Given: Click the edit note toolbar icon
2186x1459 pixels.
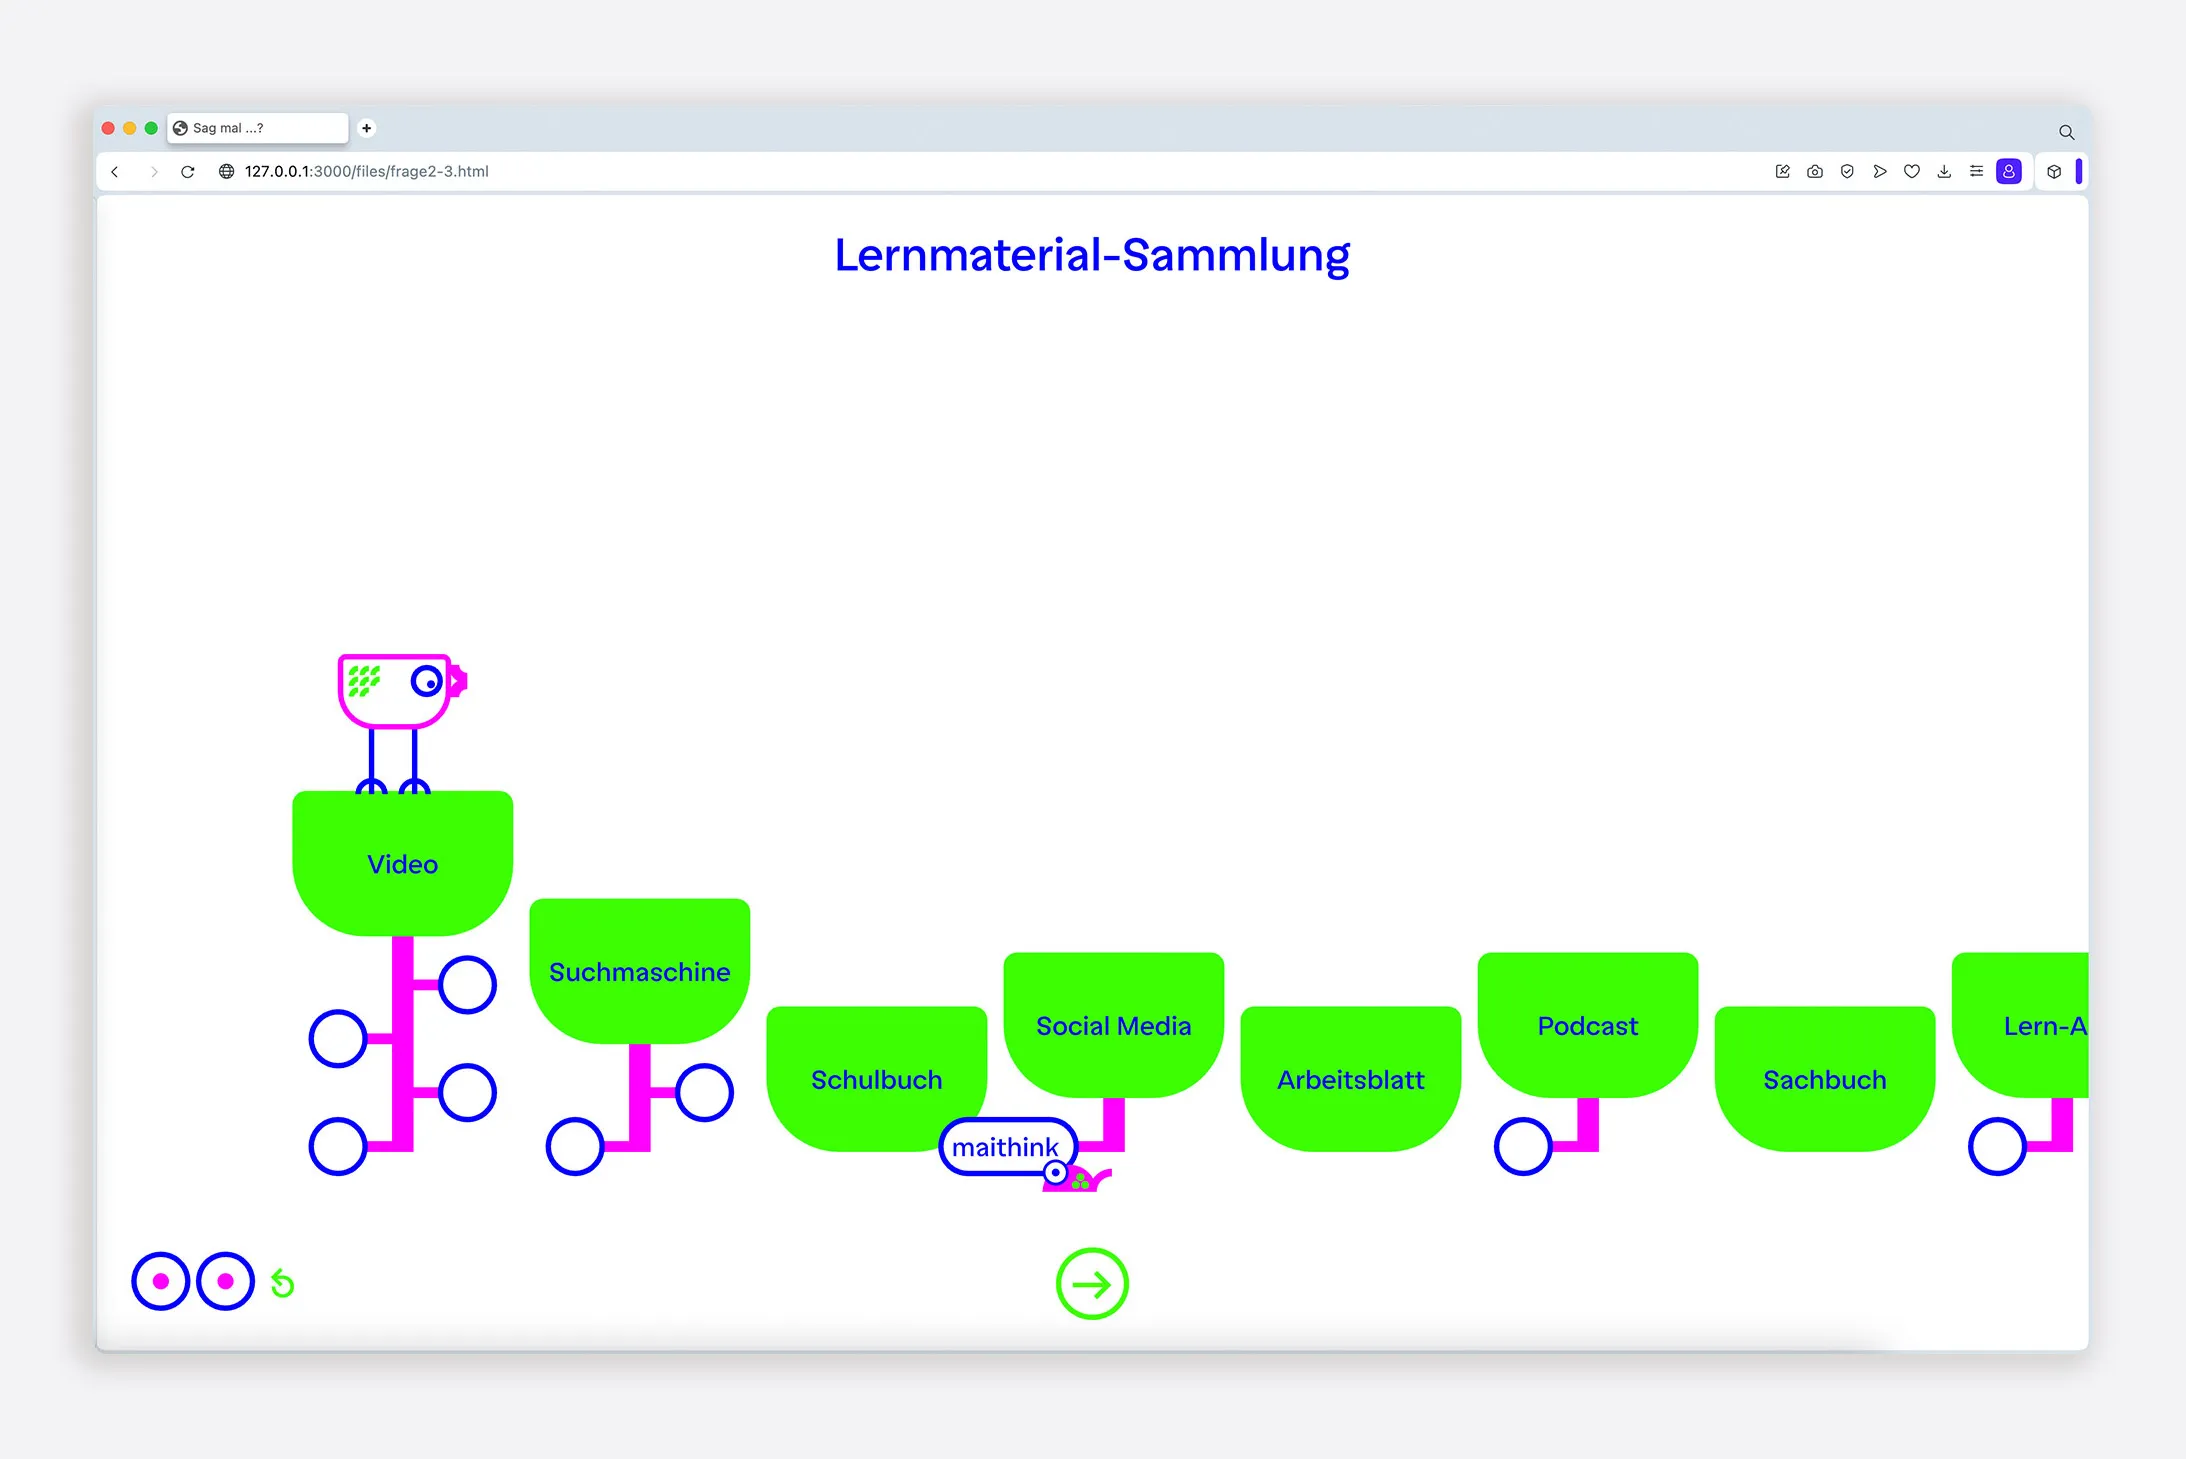Looking at the screenshot, I should click(1782, 171).
